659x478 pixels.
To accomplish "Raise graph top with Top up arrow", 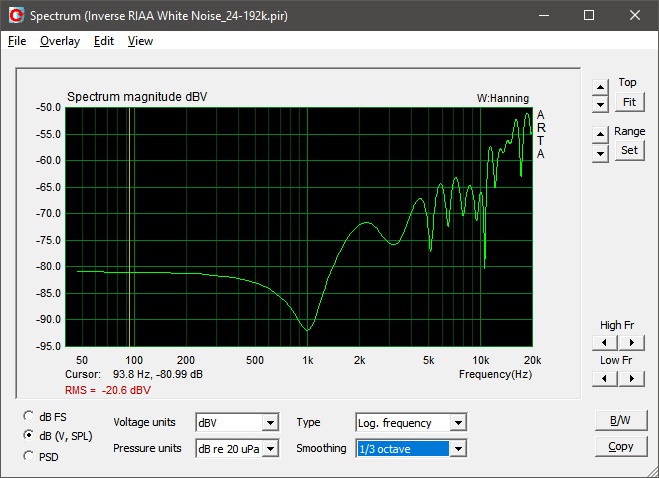I will [600, 87].
